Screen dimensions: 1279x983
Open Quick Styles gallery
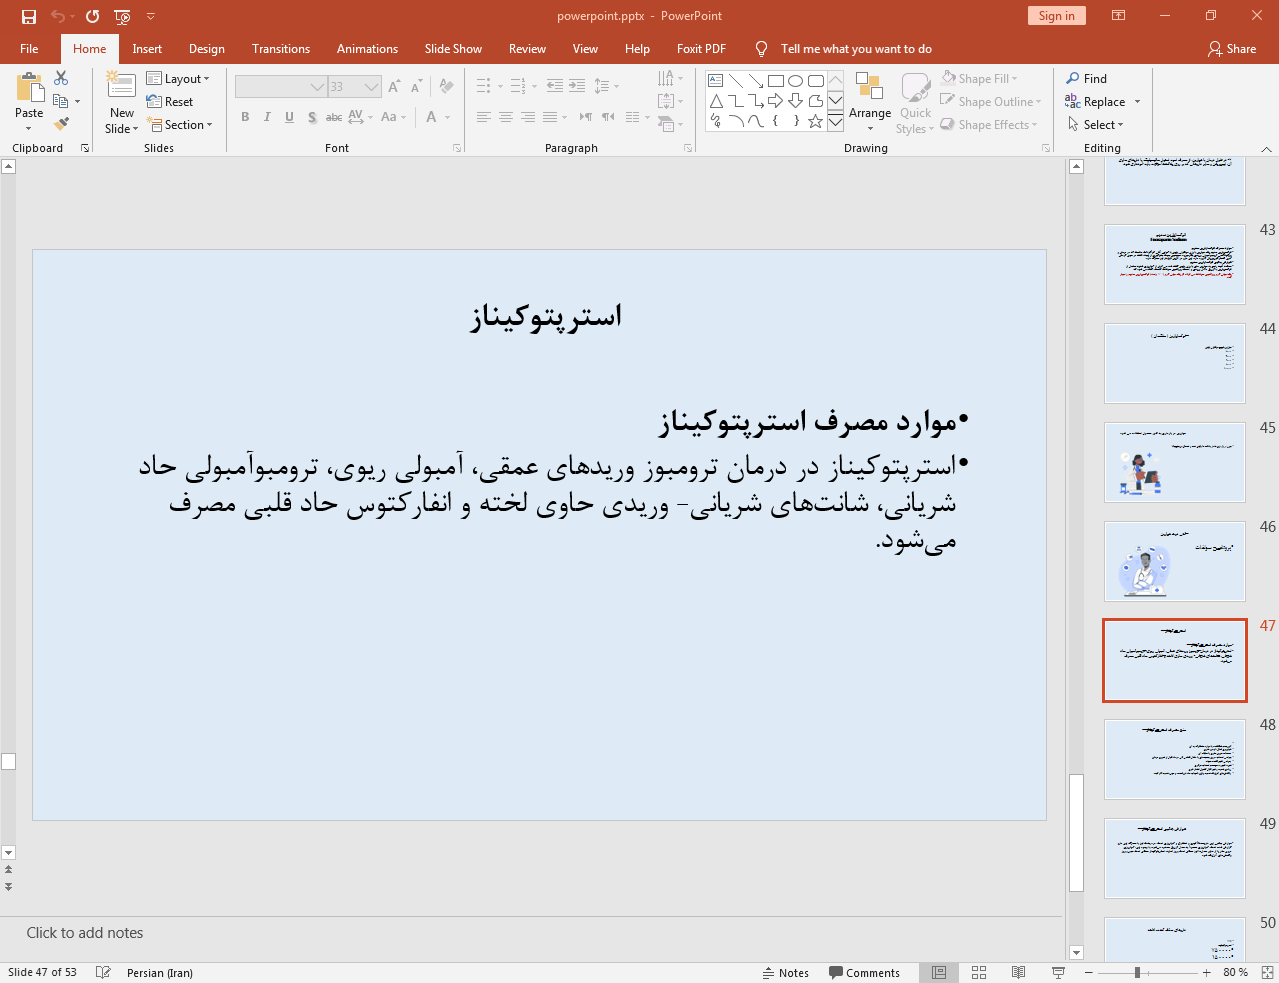click(915, 101)
